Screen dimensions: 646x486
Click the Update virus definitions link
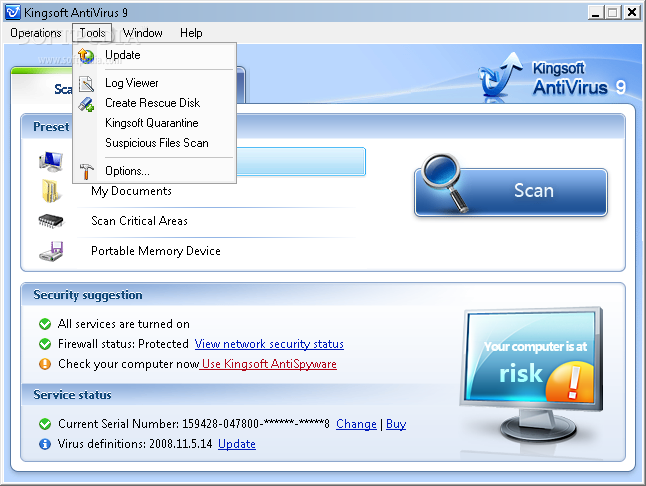tap(237, 444)
